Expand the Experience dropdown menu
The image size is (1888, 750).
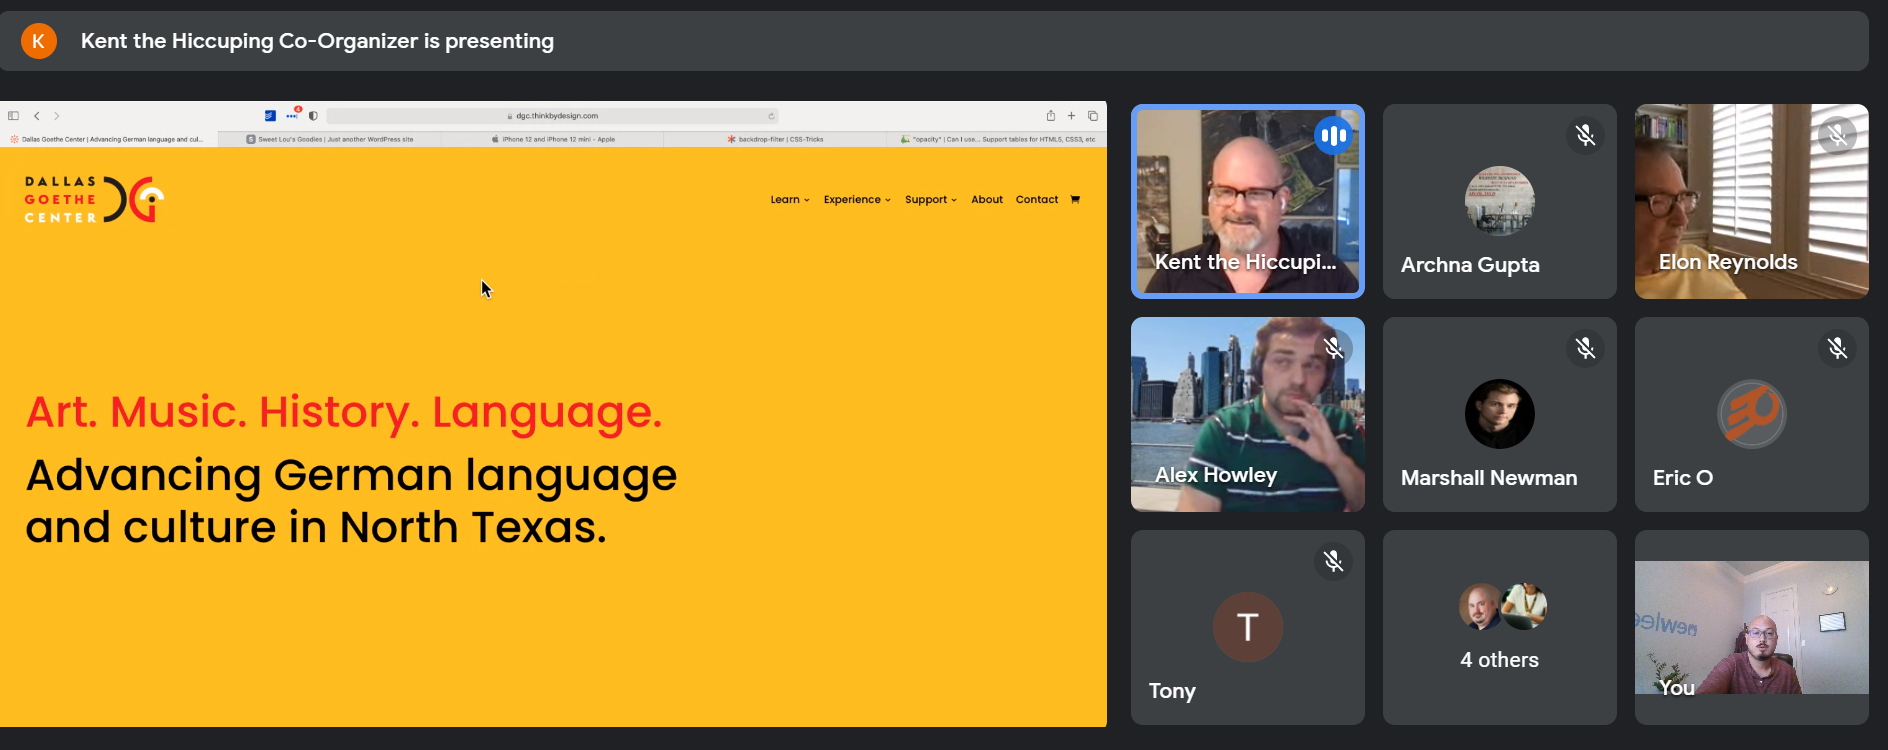857,200
